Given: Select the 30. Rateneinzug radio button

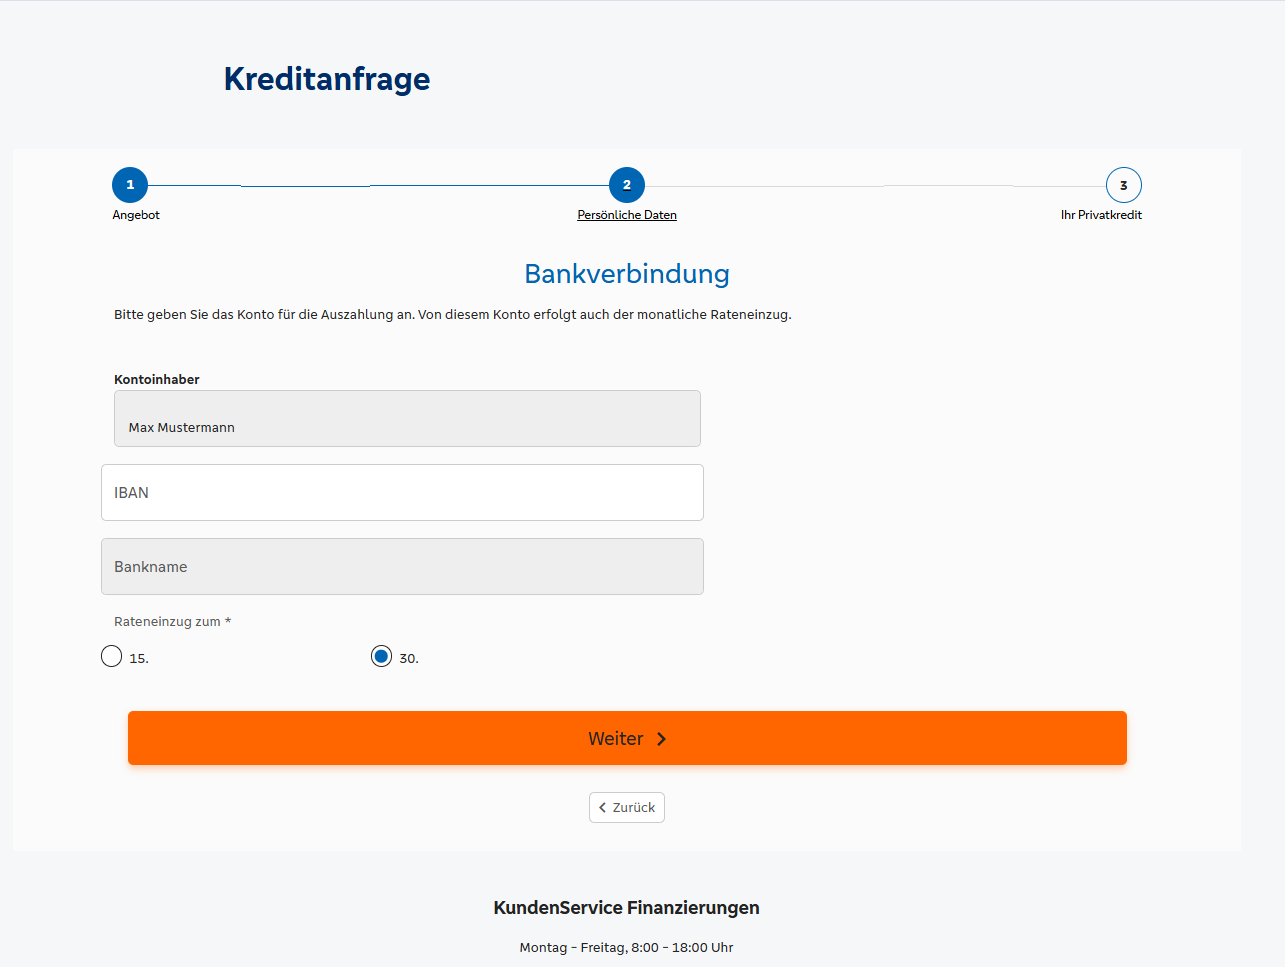Looking at the screenshot, I should click(381, 657).
